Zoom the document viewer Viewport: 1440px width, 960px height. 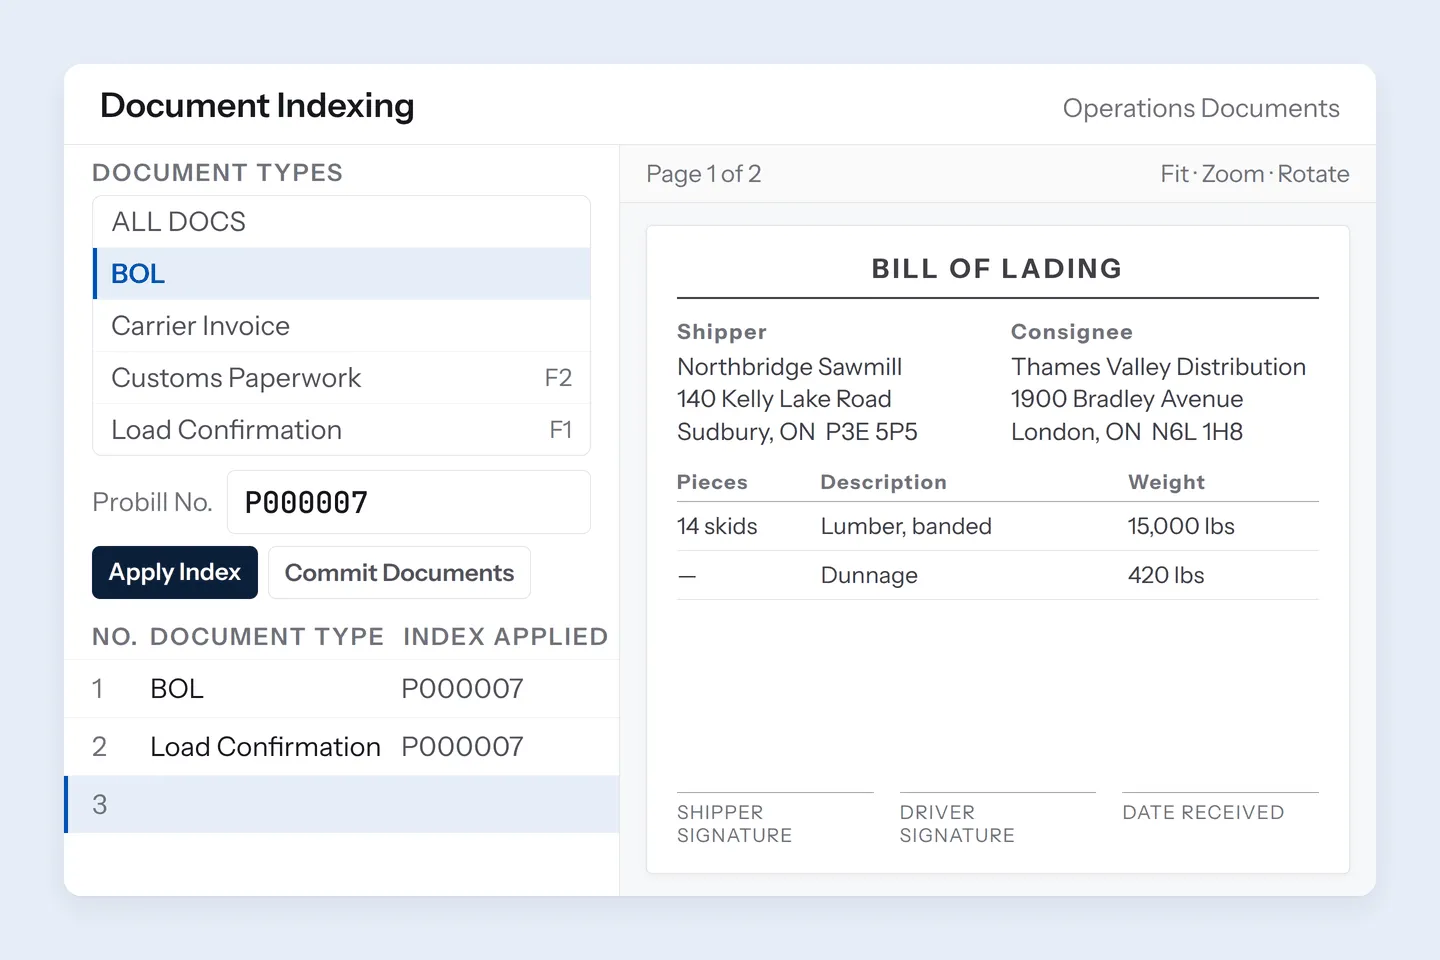pos(1233,174)
